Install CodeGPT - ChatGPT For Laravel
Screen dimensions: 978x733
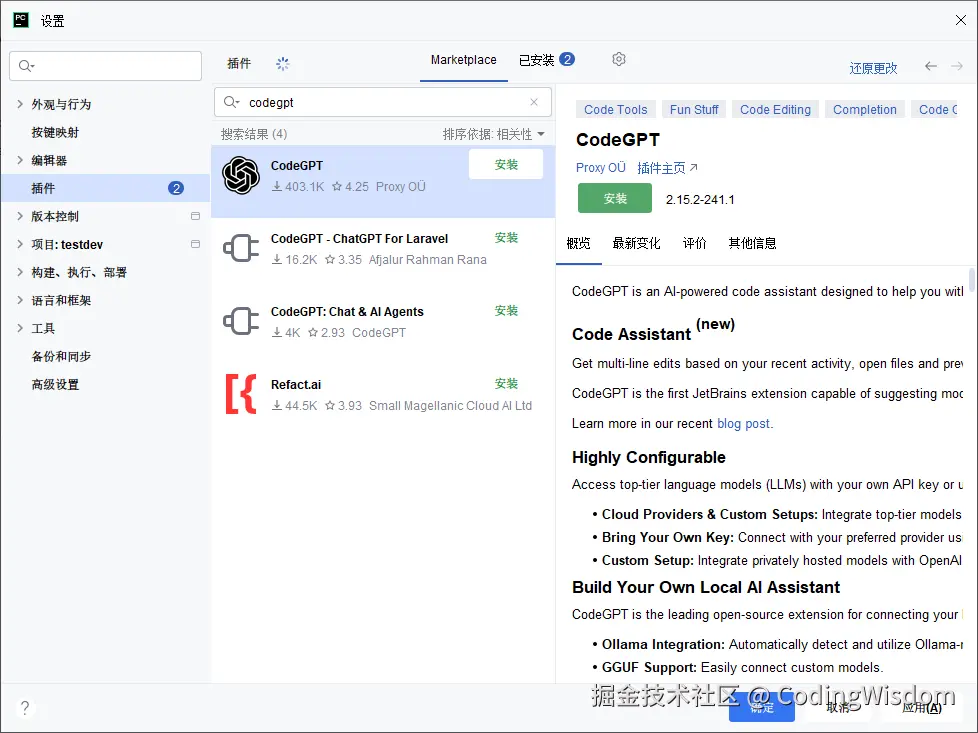(506, 238)
